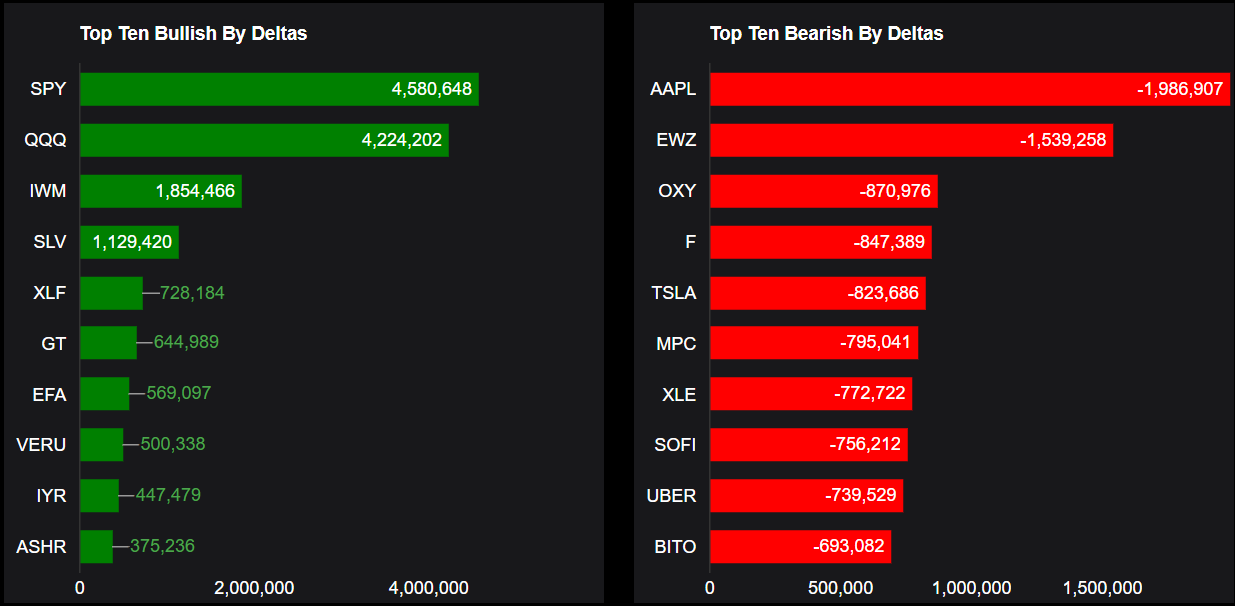
Task: Select the MPC bearish bar
Action: click(813, 343)
